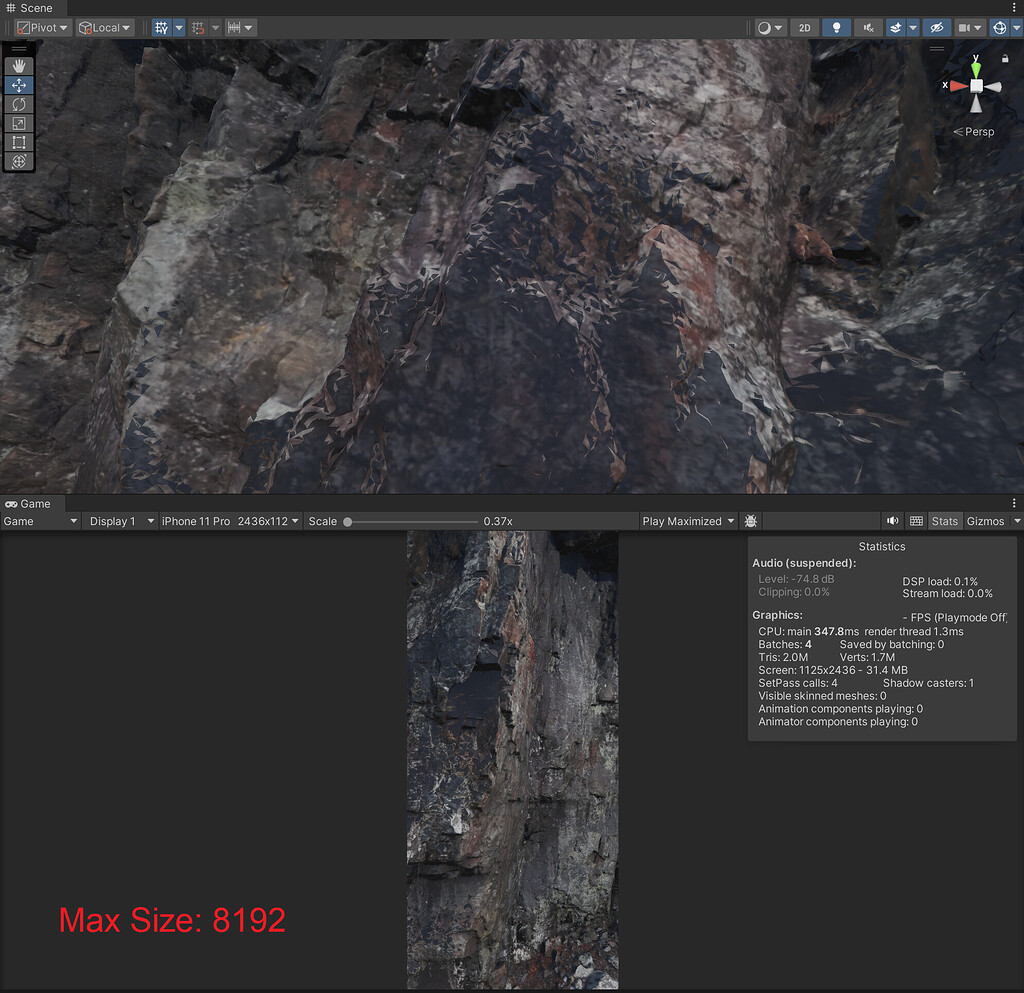
Task: Open the Play Maximized dropdown
Action: [x=688, y=520]
